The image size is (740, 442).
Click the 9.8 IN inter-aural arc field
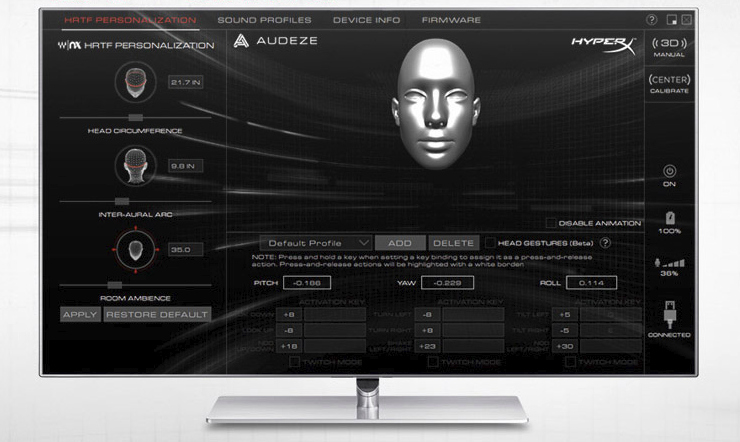pyautogui.click(x=185, y=166)
